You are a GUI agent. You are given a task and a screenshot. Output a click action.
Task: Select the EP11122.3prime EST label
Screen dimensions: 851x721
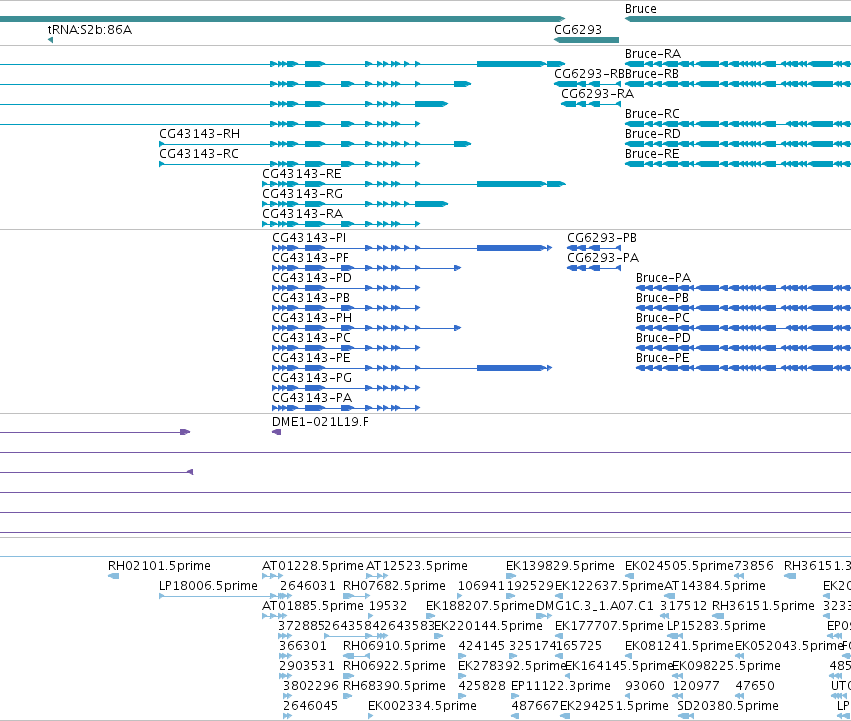click(x=561, y=686)
